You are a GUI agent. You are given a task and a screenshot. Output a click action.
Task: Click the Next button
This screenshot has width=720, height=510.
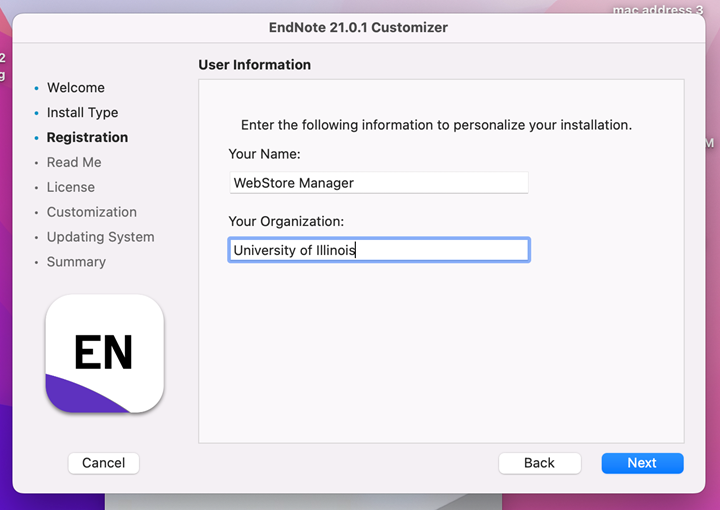coord(642,463)
